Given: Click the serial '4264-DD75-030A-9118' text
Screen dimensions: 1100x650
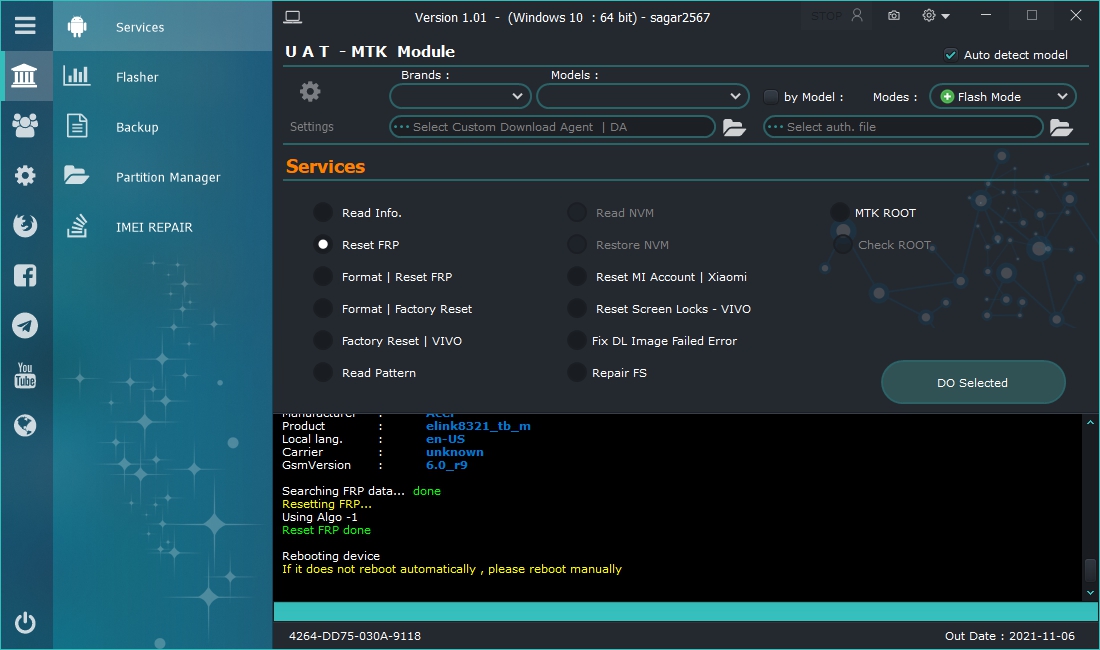Looking at the screenshot, I should tap(355, 636).
